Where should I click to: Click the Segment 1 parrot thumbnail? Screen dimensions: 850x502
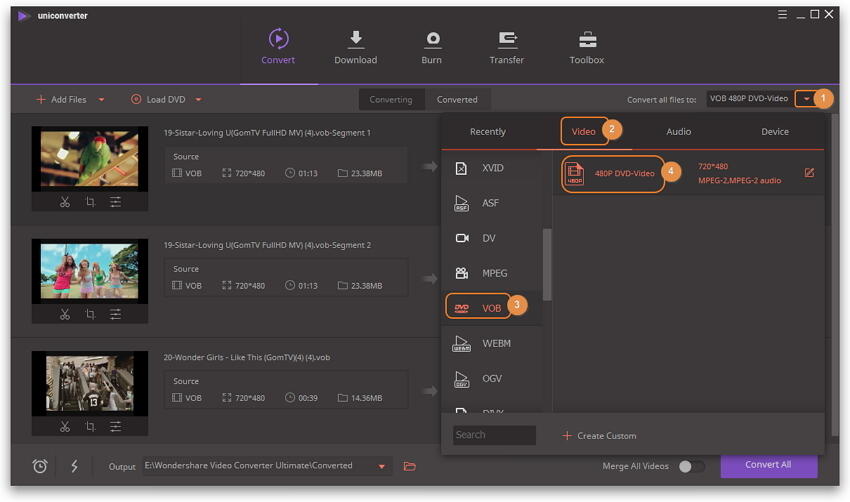click(x=89, y=159)
